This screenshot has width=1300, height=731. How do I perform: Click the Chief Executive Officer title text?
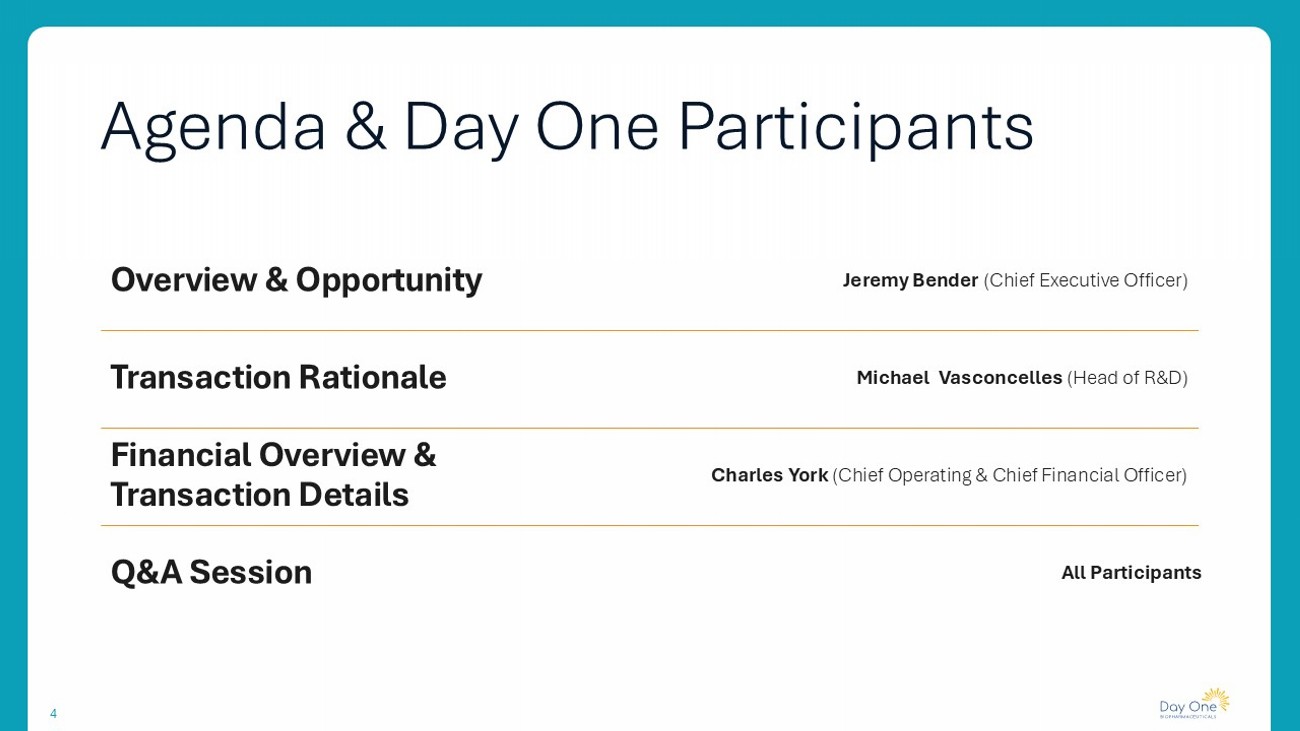[1086, 280]
